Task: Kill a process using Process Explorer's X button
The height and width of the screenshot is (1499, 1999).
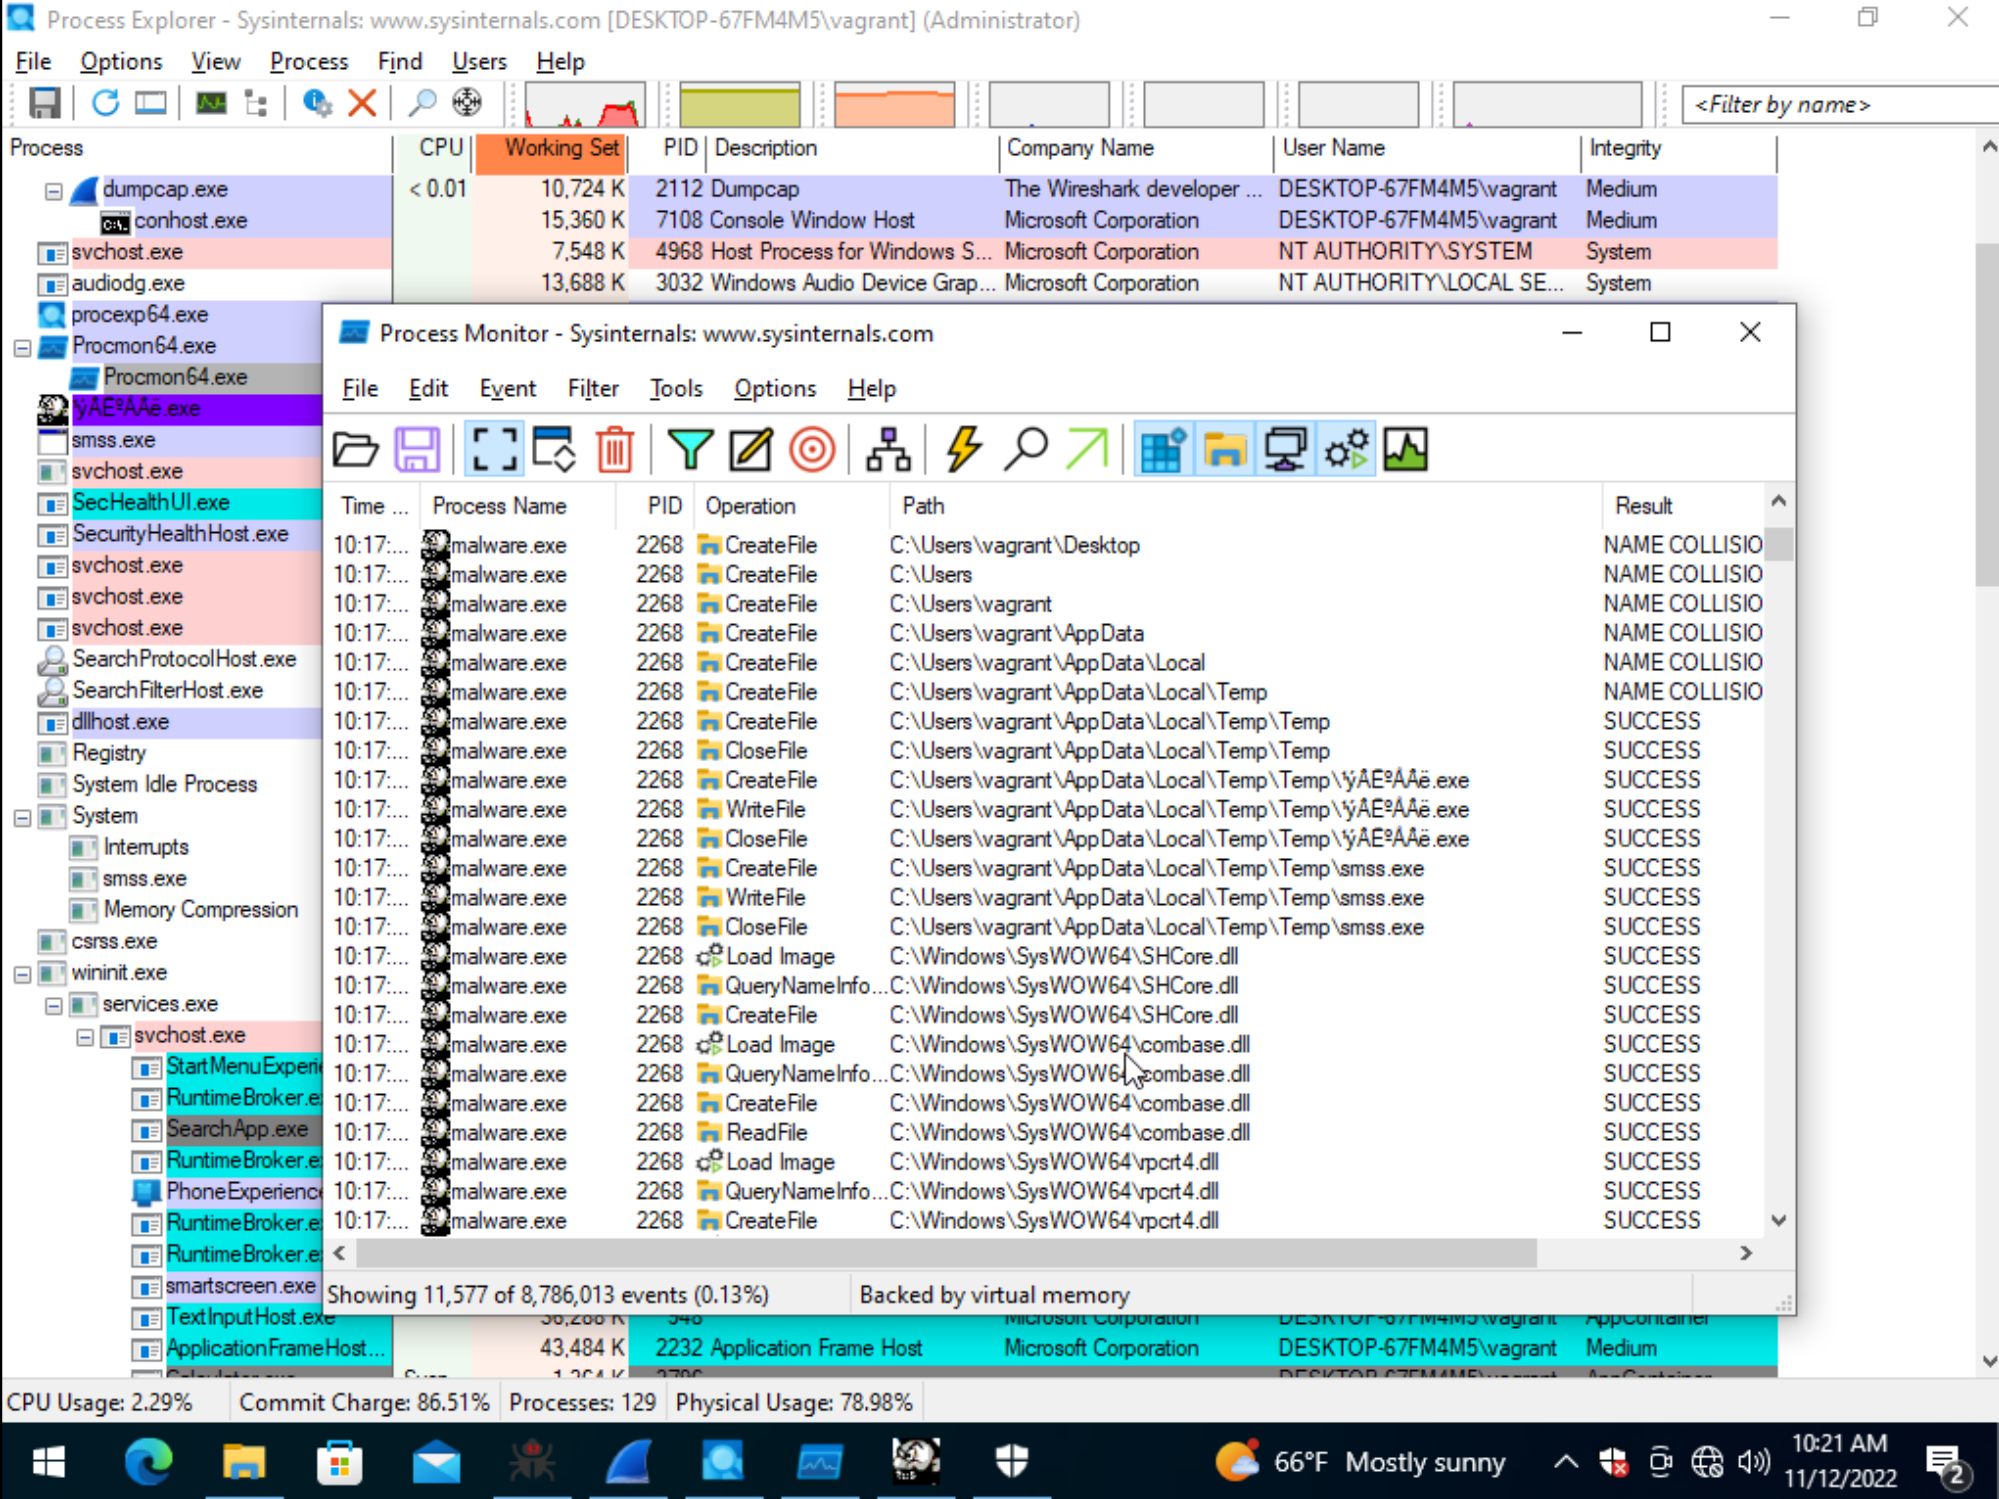Action: click(362, 103)
